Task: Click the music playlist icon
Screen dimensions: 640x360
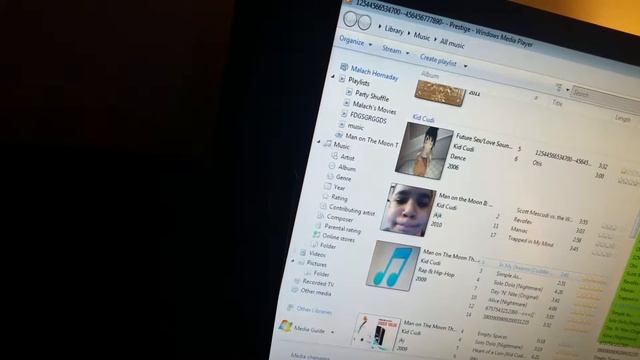Action: click(x=342, y=124)
